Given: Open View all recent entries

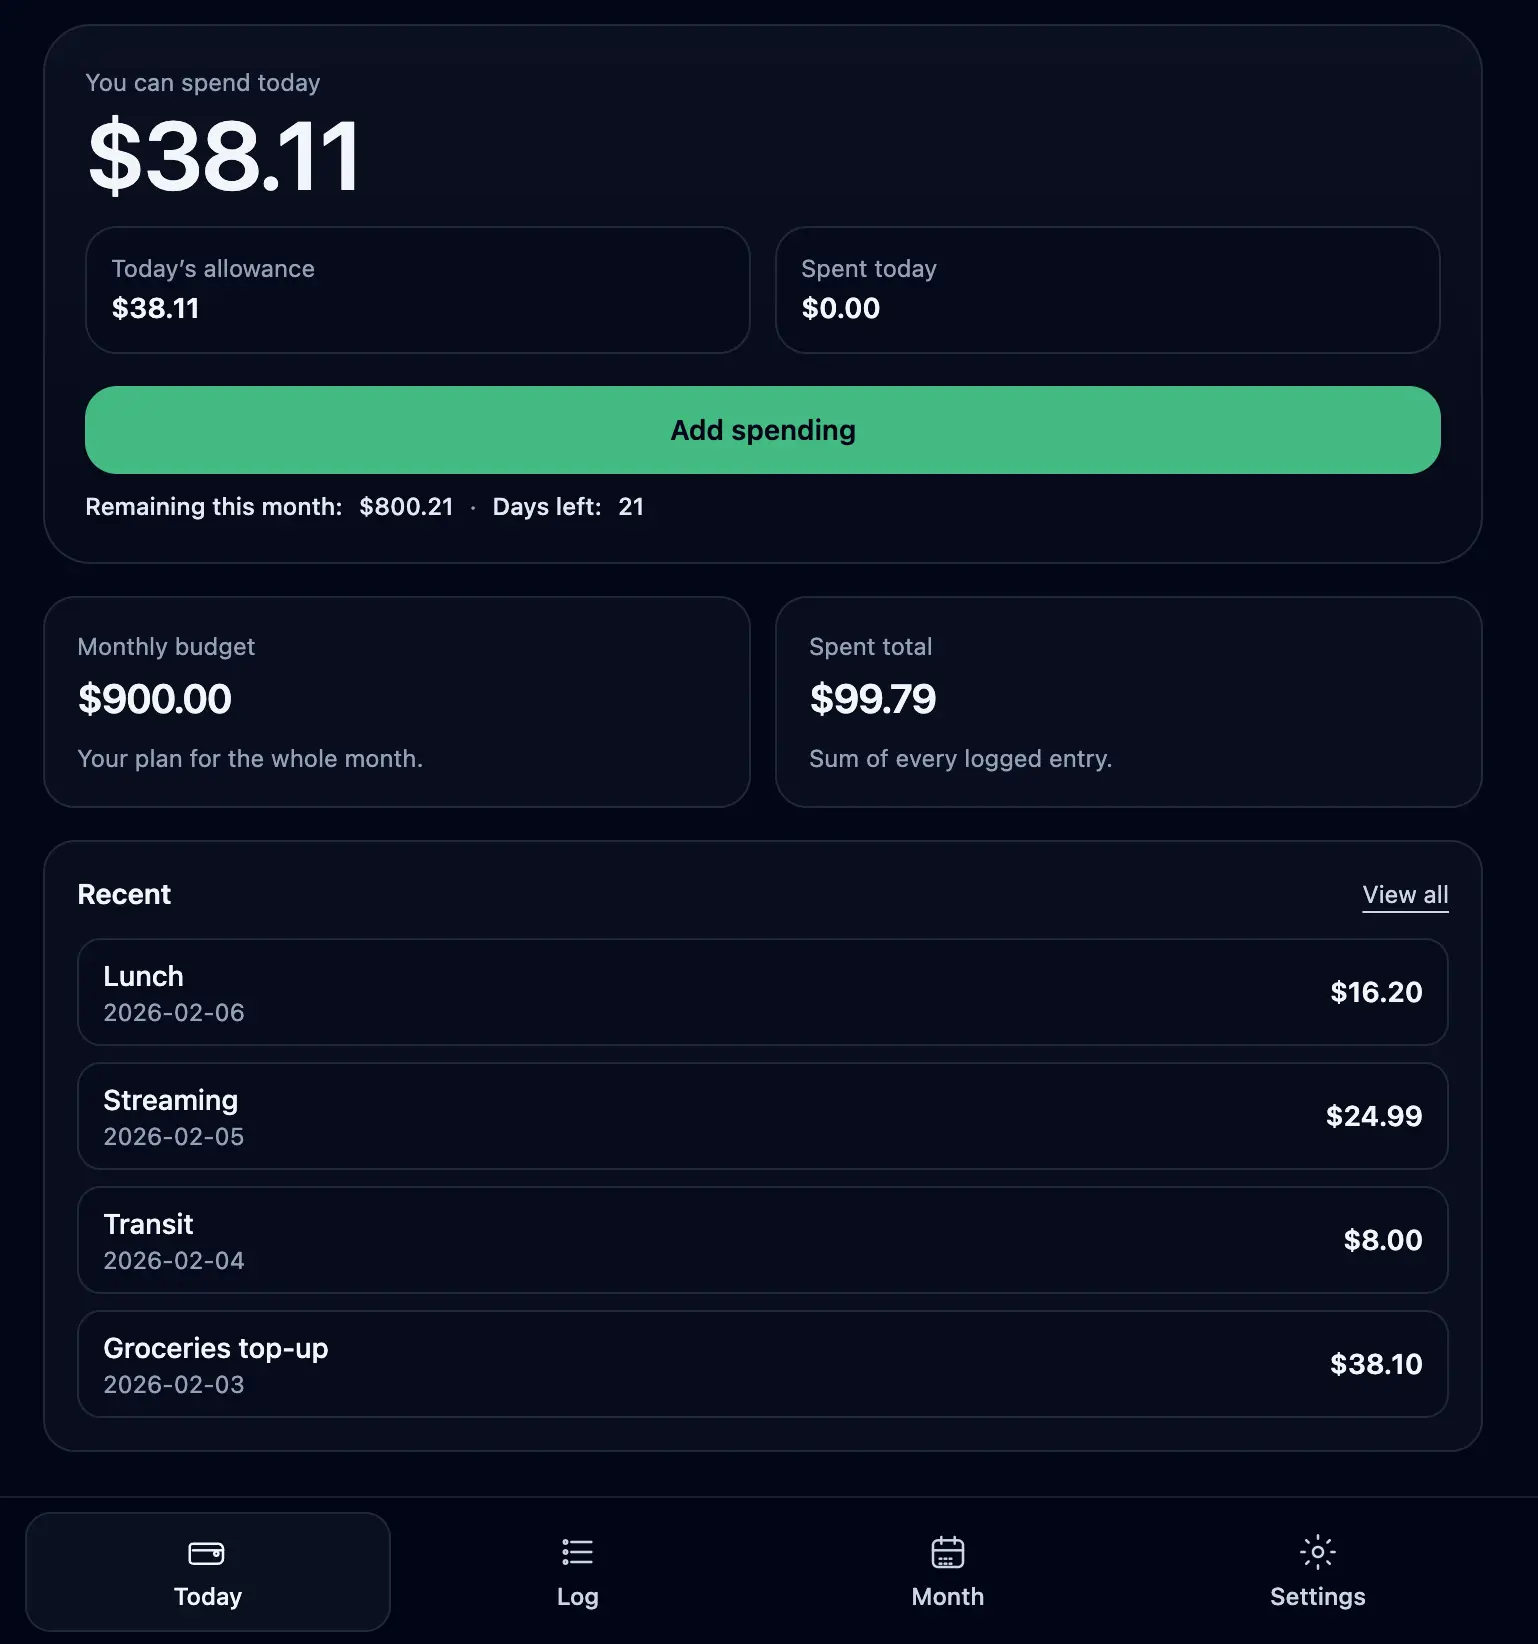Looking at the screenshot, I should (x=1405, y=894).
